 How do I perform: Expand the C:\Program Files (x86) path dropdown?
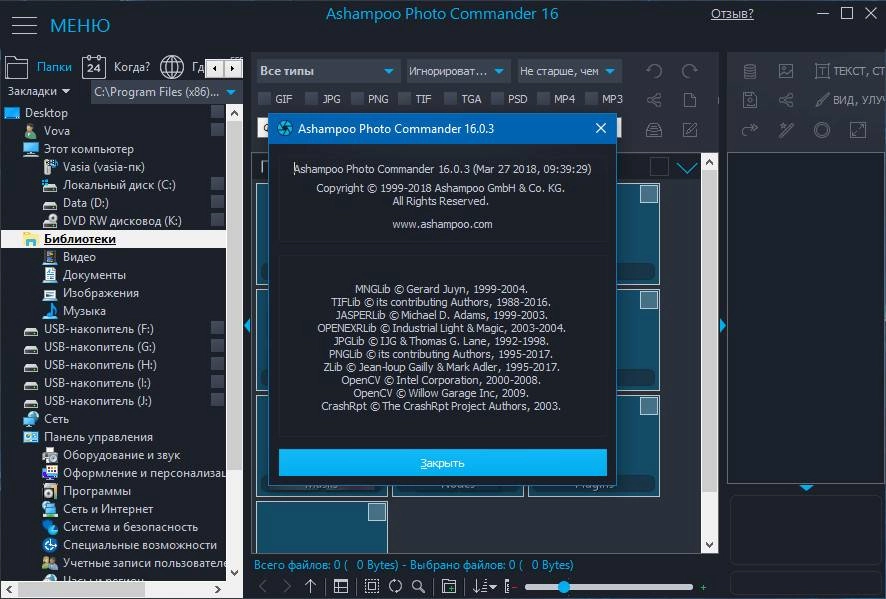coord(231,92)
